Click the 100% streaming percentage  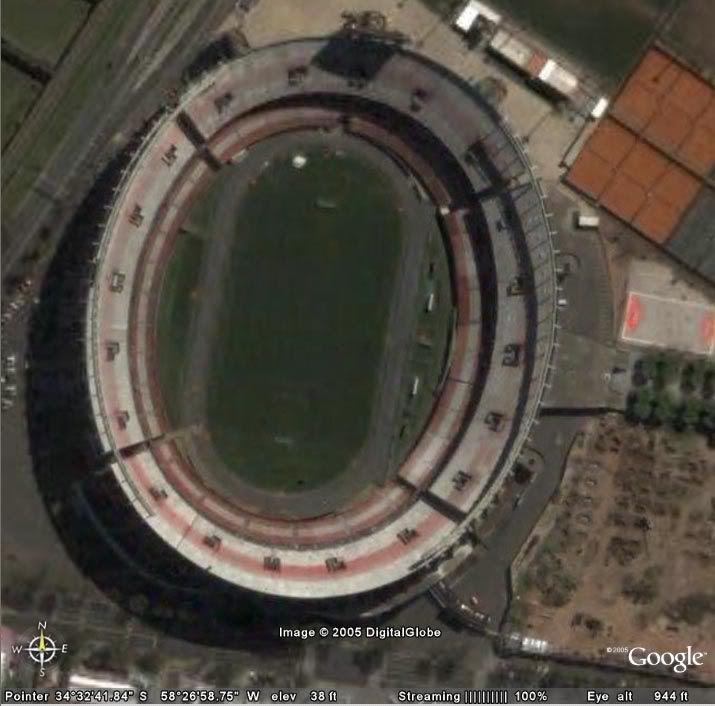click(531, 696)
